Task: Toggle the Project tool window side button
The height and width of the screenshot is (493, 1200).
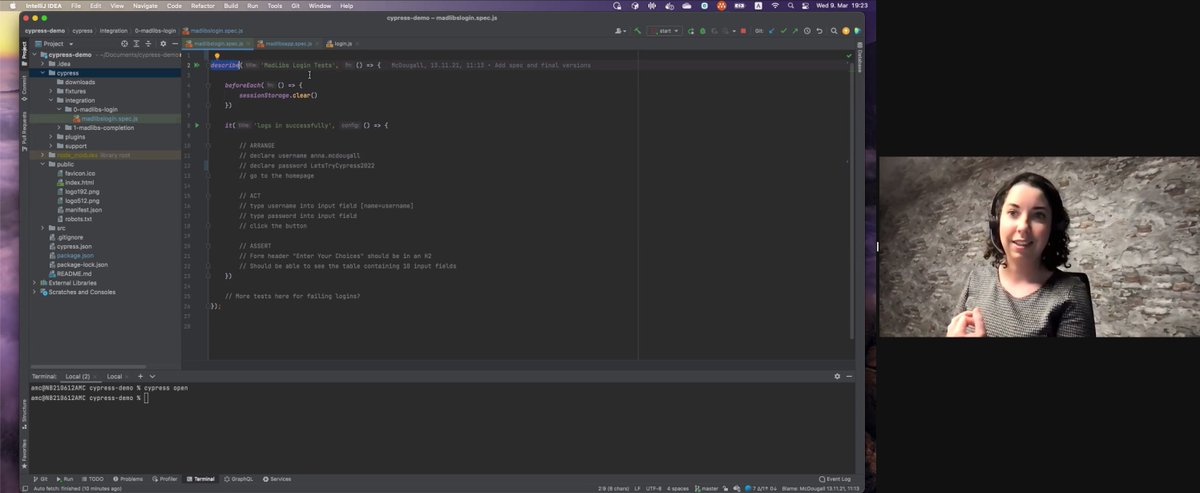Action: coord(24,52)
